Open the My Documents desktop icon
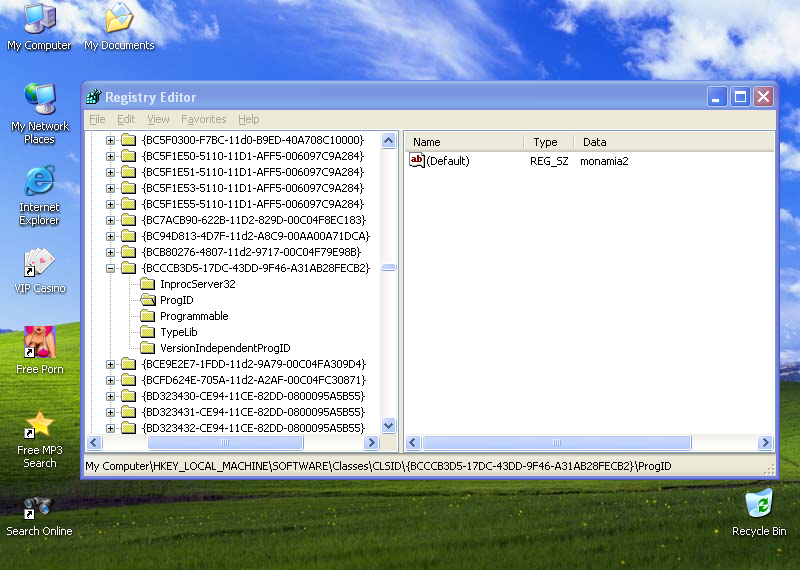 119,18
